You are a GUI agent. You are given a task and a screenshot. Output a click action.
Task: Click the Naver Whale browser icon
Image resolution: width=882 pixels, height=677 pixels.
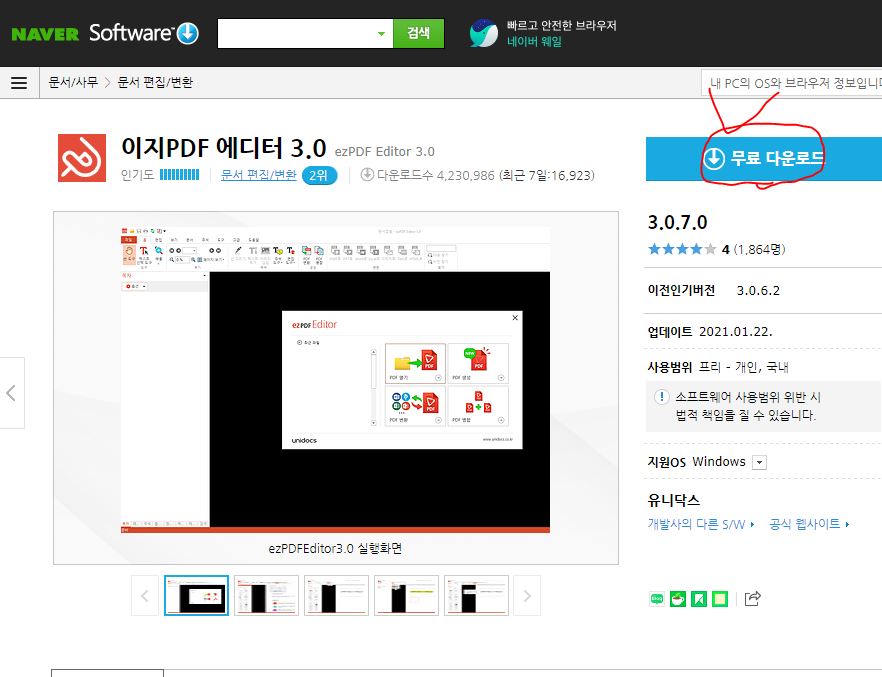point(484,33)
